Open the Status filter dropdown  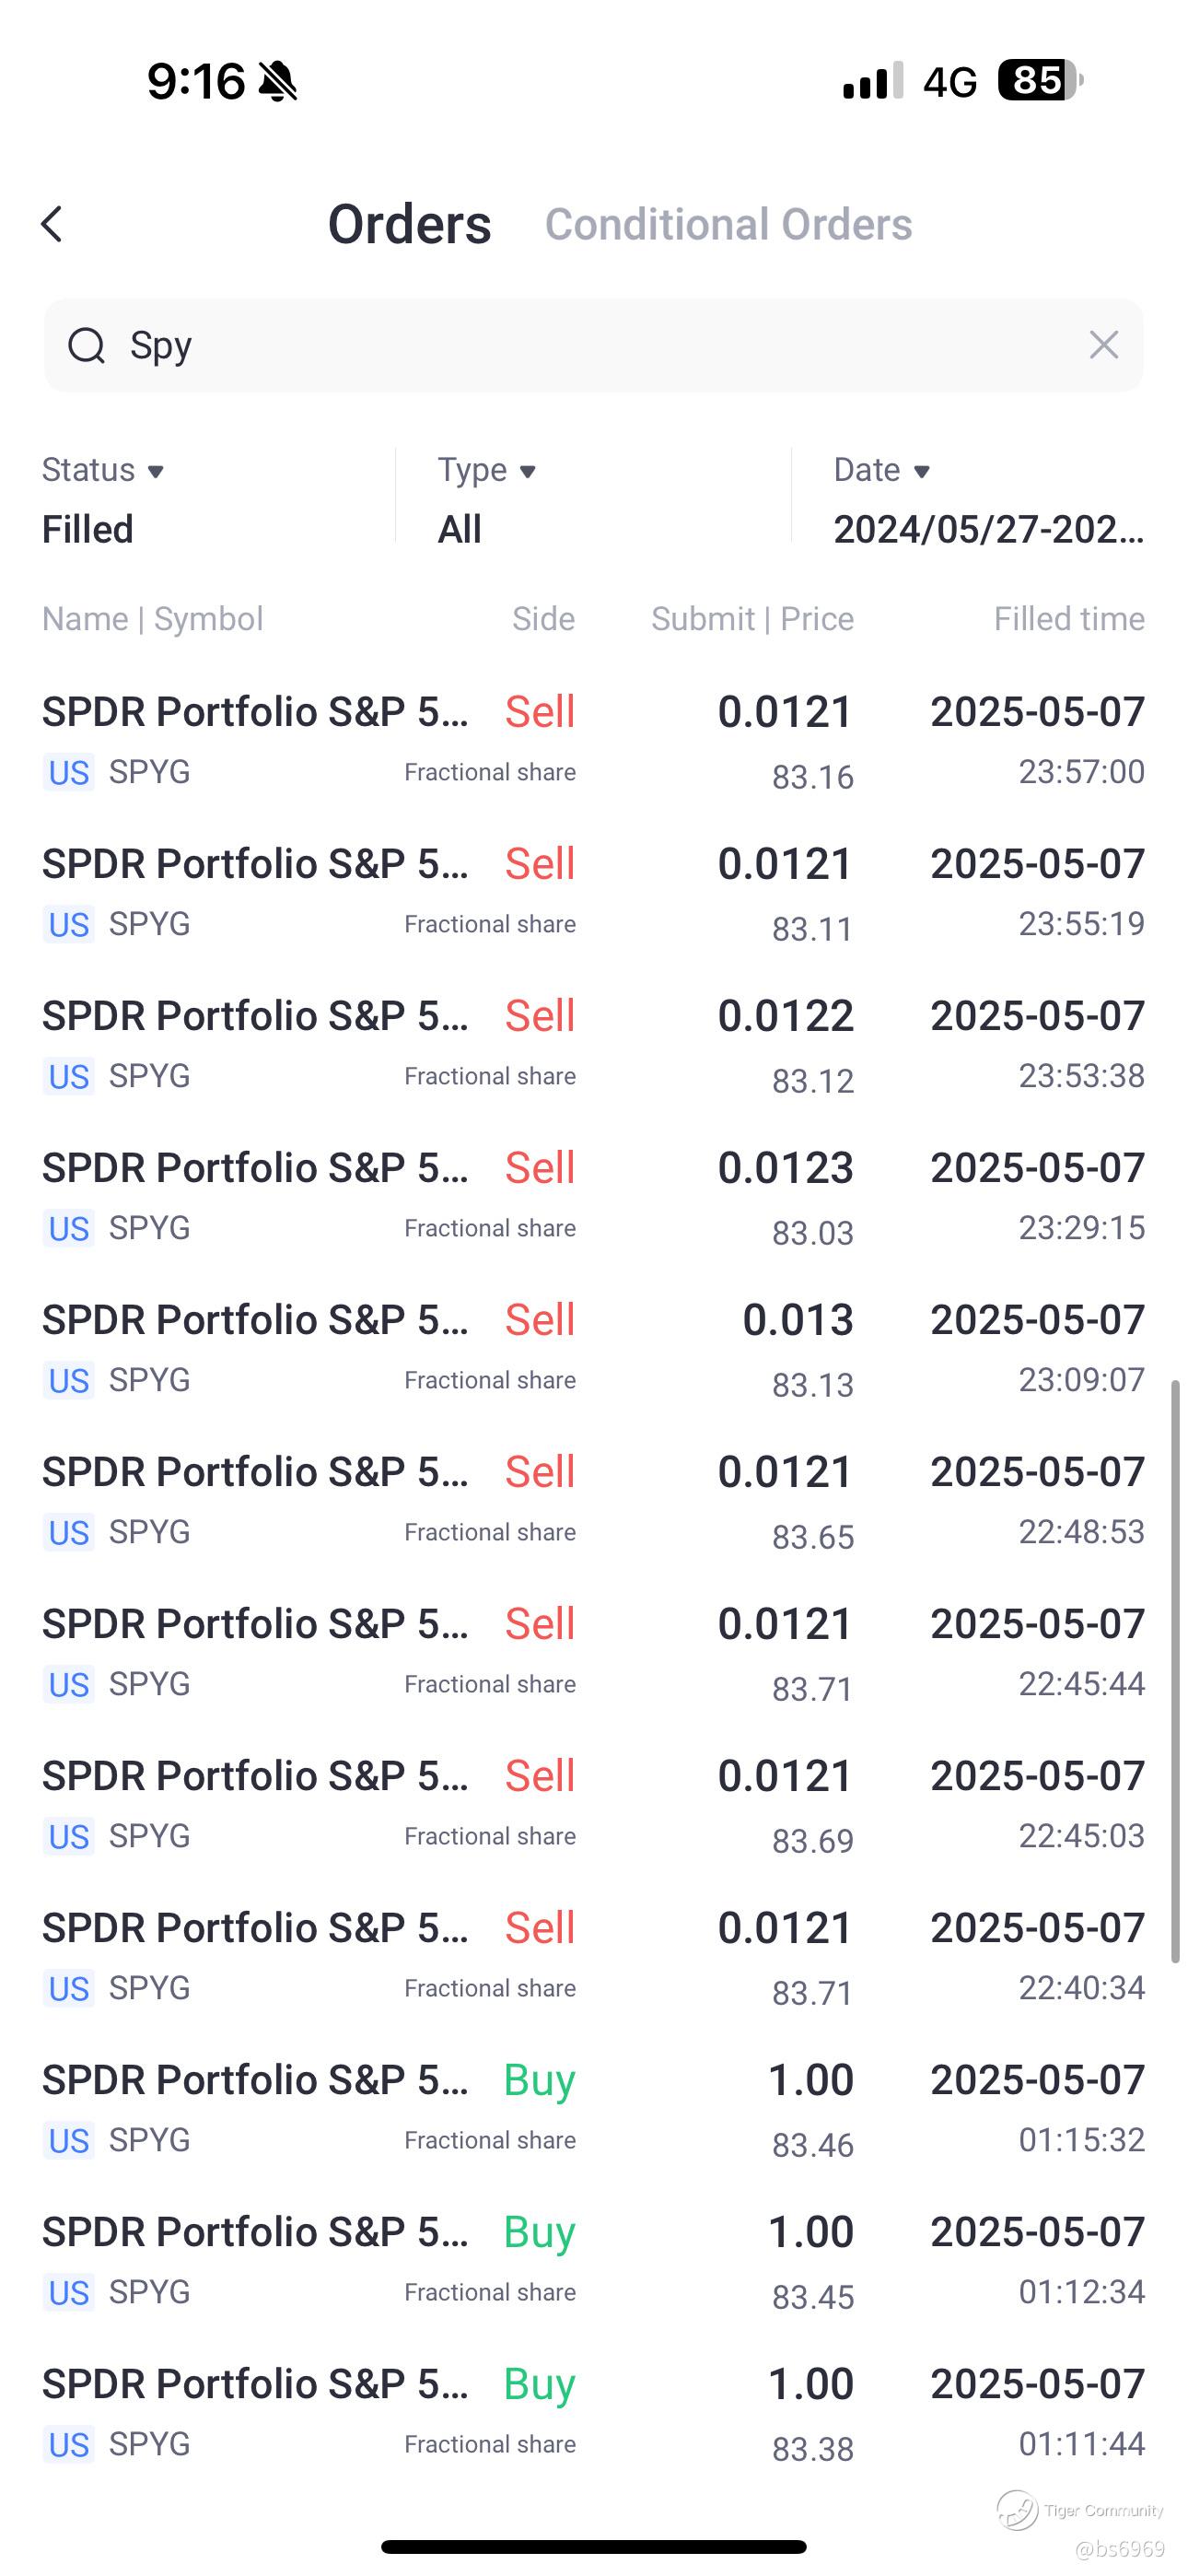click(103, 470)
